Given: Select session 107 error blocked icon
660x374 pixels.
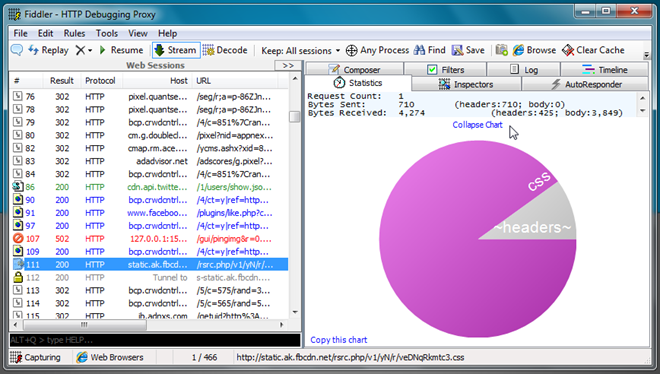Looking at the screenshot, I should [x=18, y=239].
